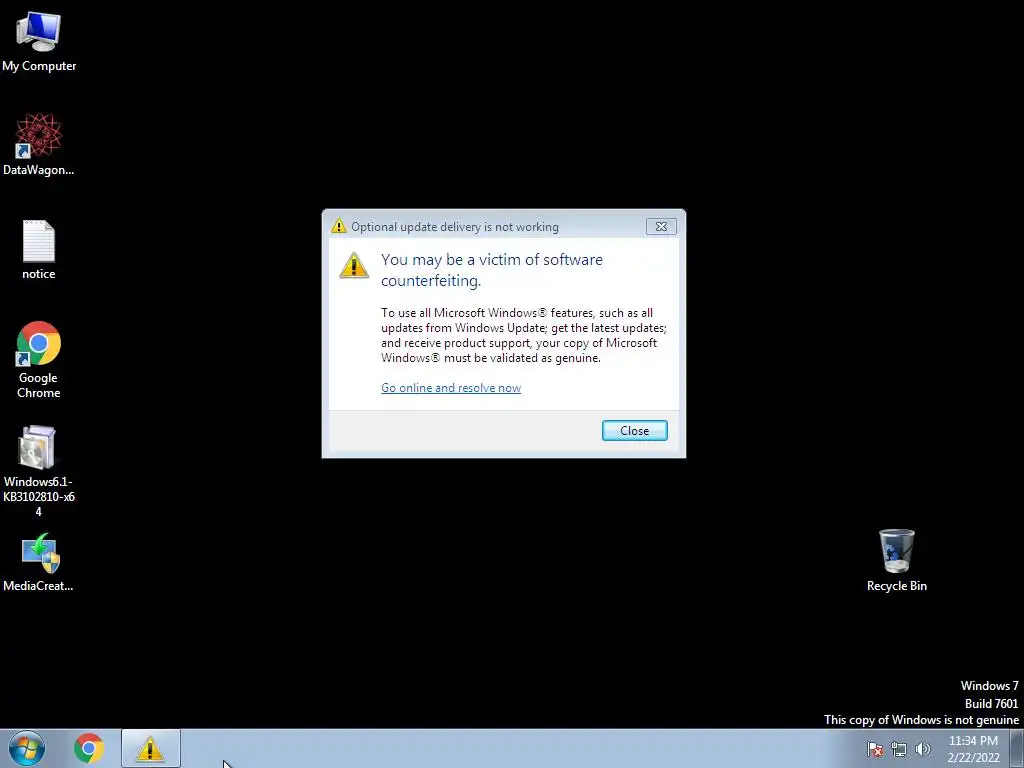Open Chrome from the taskbar

(x=89, y=748)
